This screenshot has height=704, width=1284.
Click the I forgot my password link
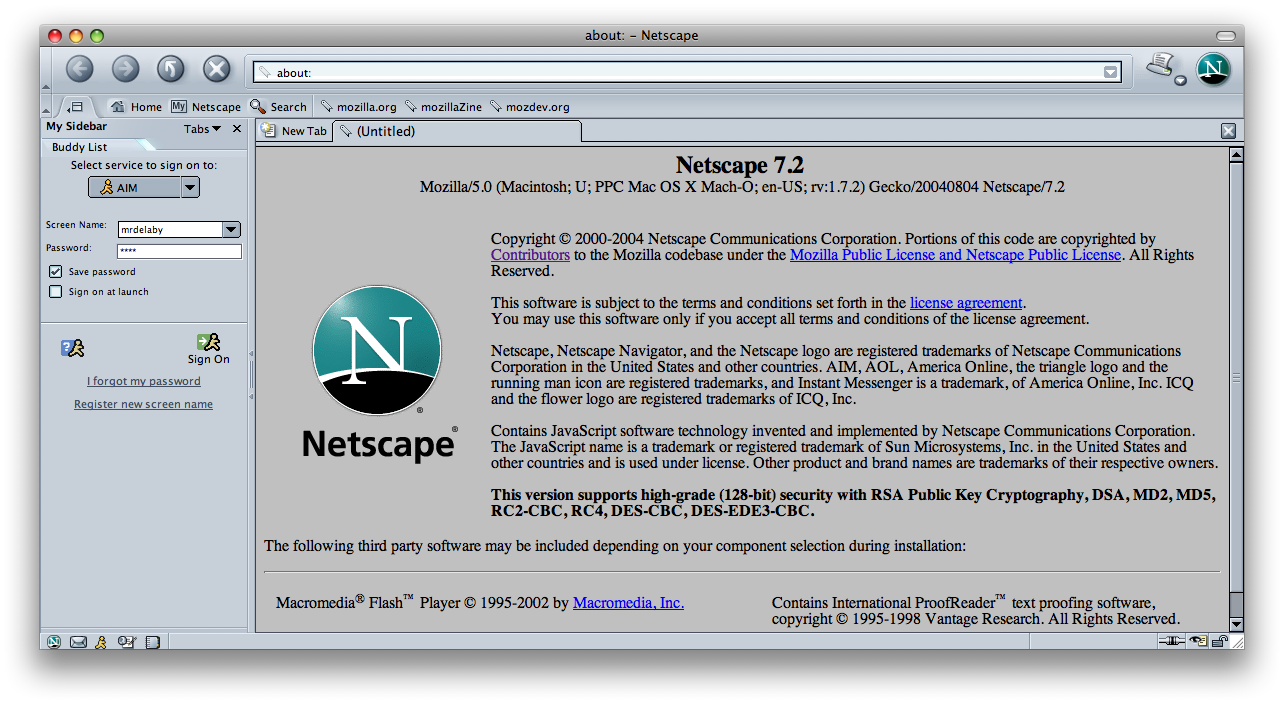(144, 381)
